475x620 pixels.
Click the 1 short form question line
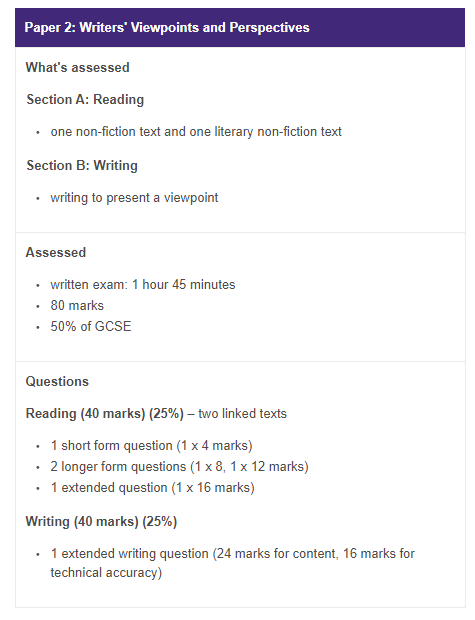151,446
